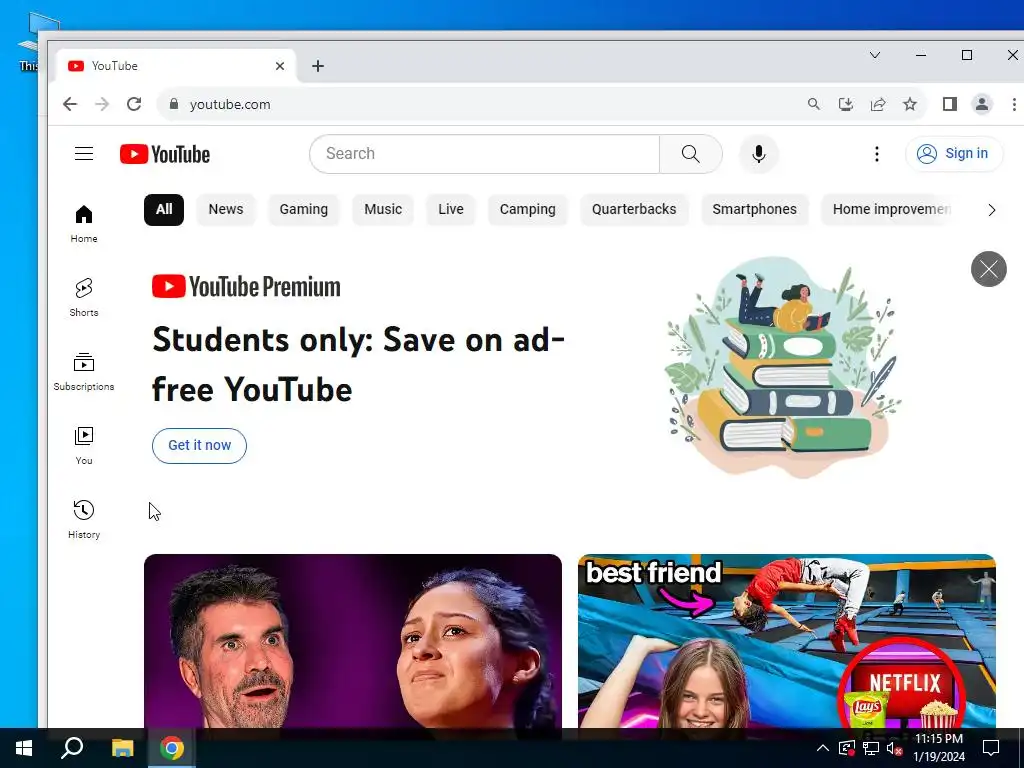Select the News filter chip
The width and height of the screenshot is (1024, 768).
(226, 209)
